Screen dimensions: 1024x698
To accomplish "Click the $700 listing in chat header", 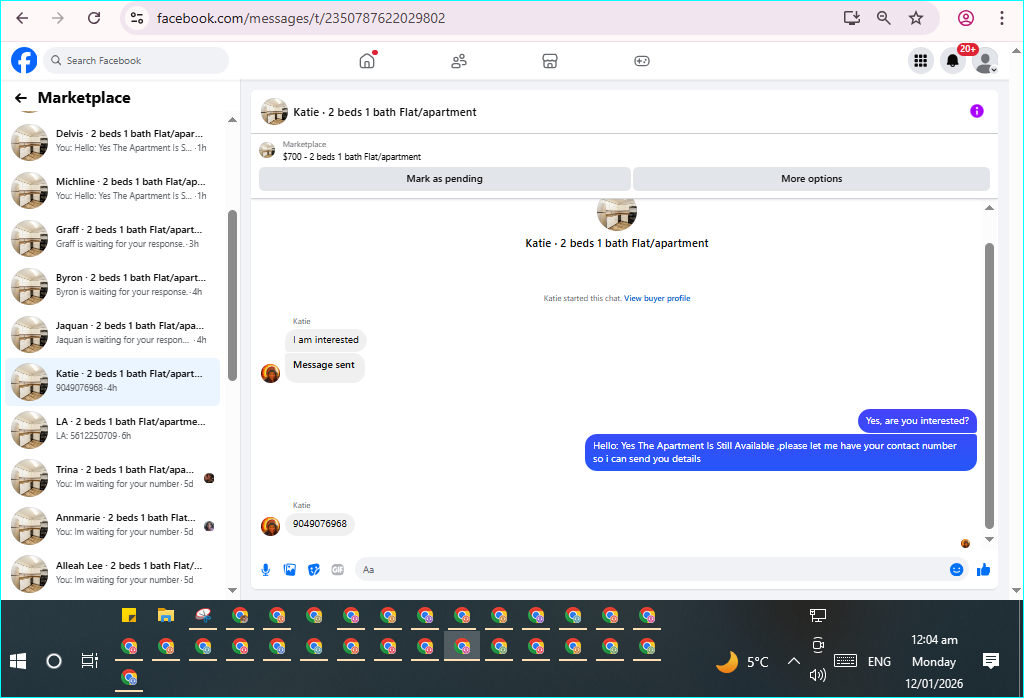I will [352, 157].
